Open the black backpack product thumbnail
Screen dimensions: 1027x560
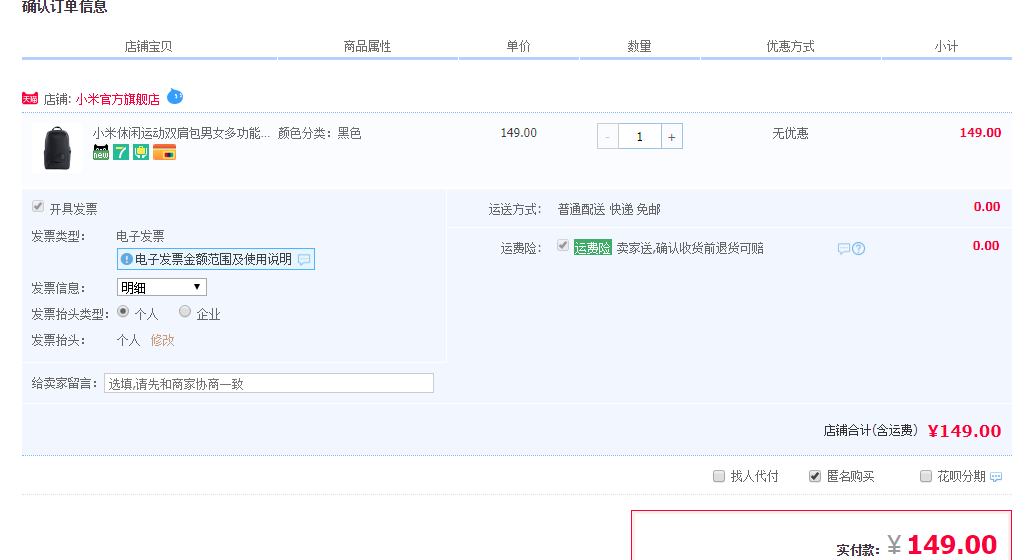(x=57, y=148)
